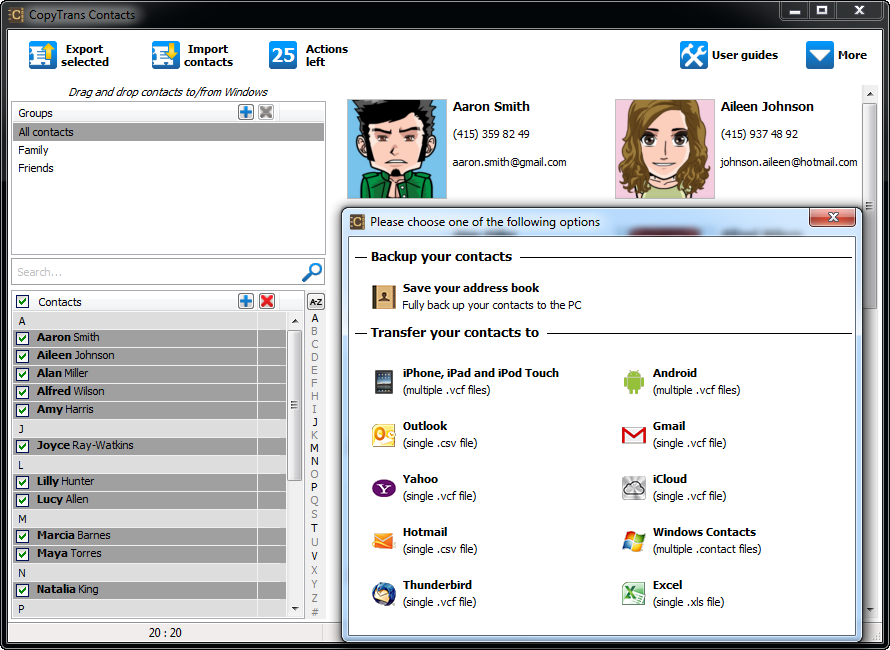The image size is (890, 650).
Task: Close the export options dialog
Action: [x=832, y=217]
